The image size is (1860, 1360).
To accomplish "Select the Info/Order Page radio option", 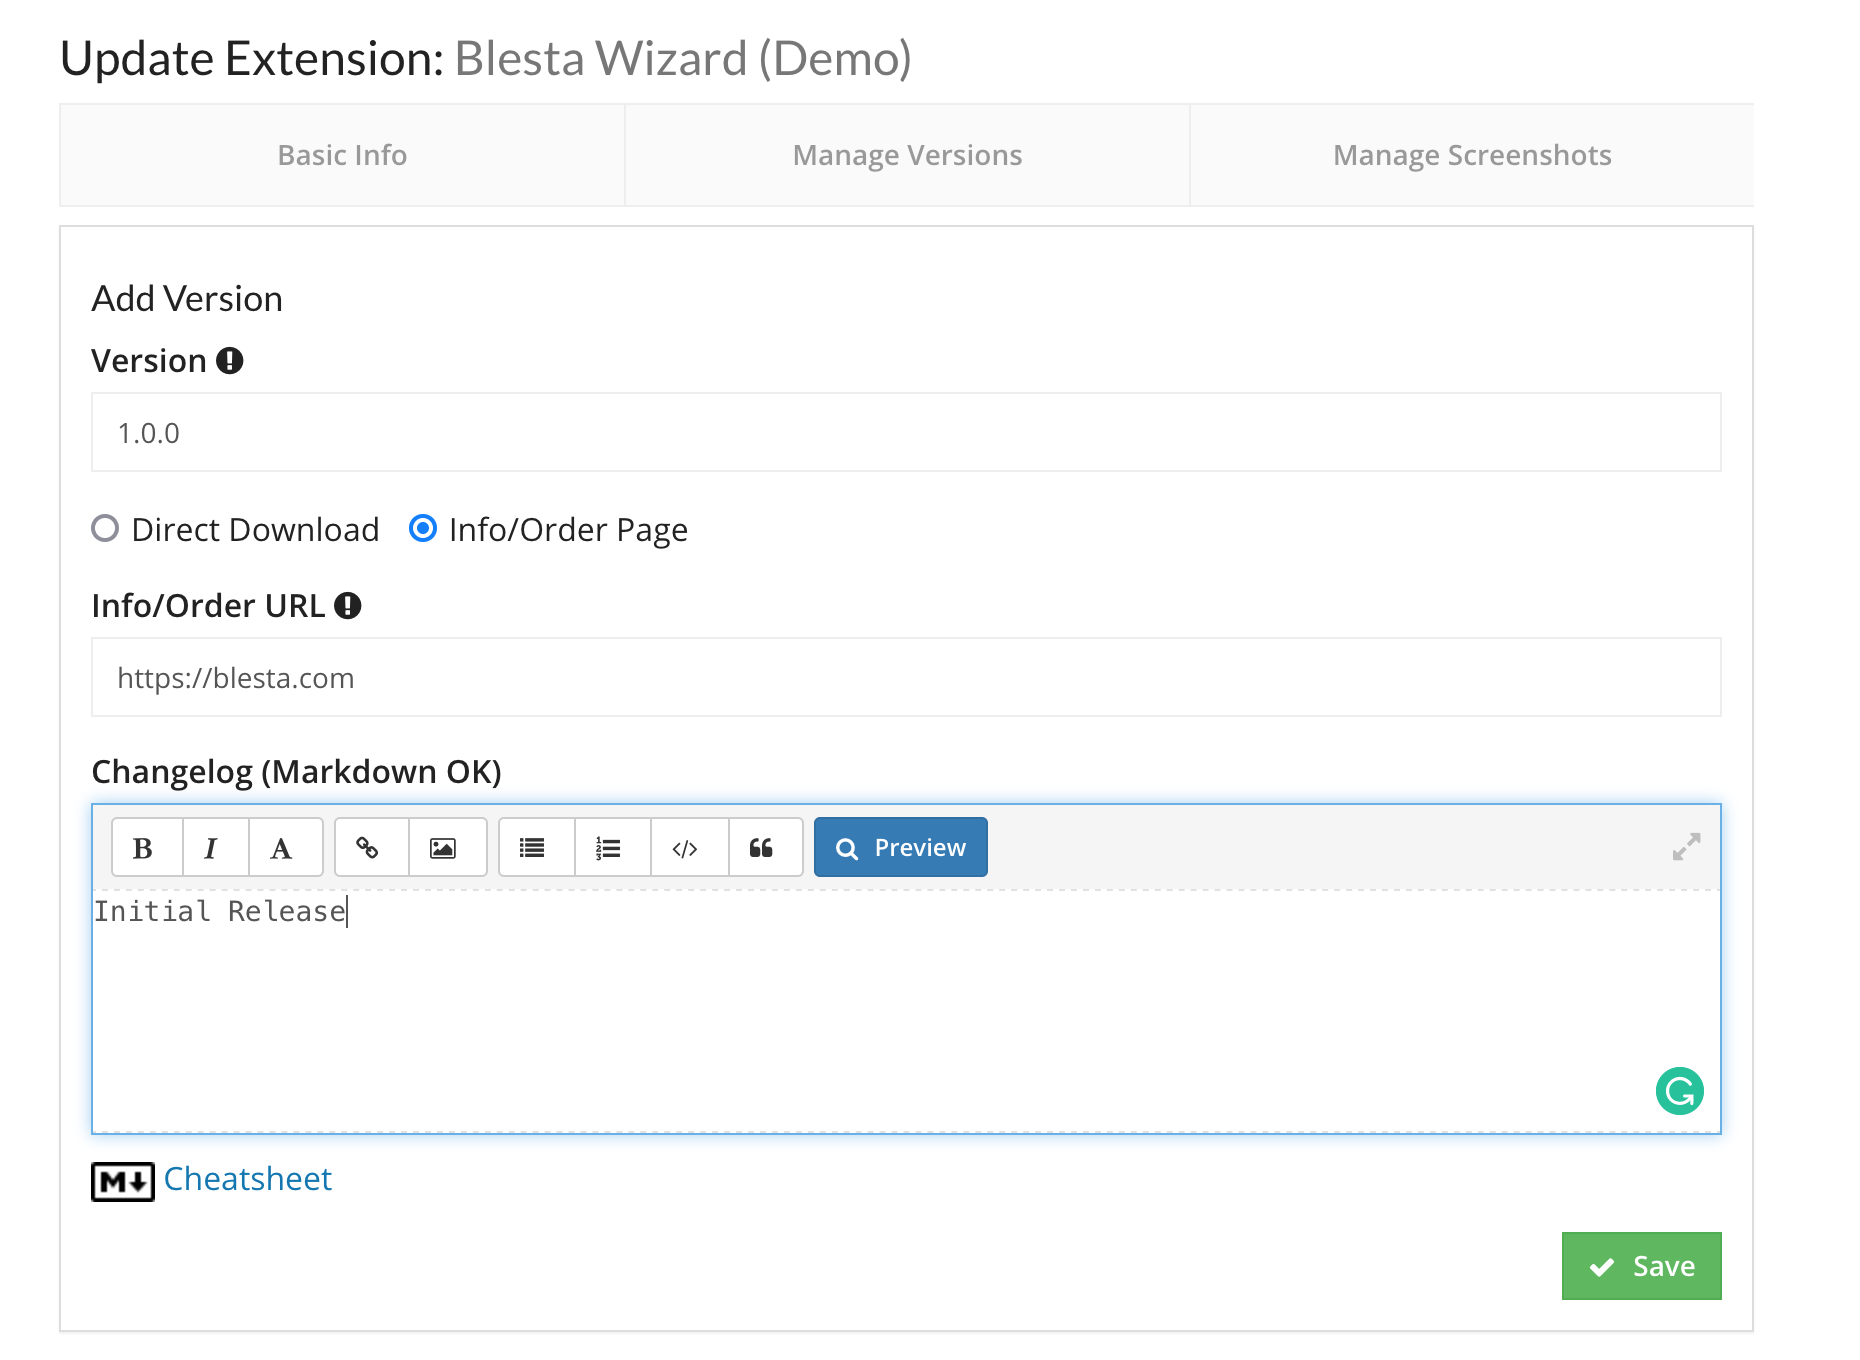I will click(x=423, y=529).
